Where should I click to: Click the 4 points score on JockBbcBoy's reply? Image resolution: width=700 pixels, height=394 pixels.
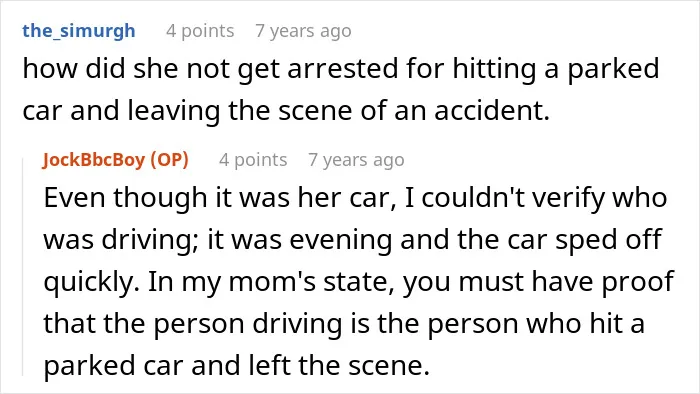tap(253, 160)
